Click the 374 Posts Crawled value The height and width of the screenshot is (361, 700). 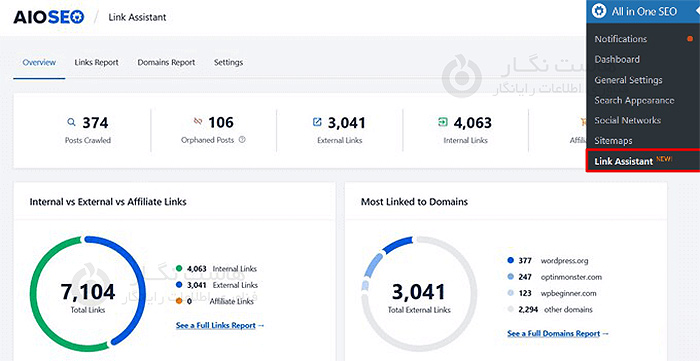(x=95, y=122)
